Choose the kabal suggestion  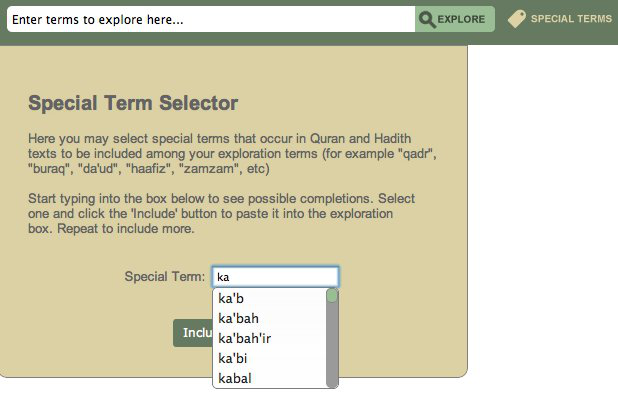pyautogui.click(x=270, y=378)
